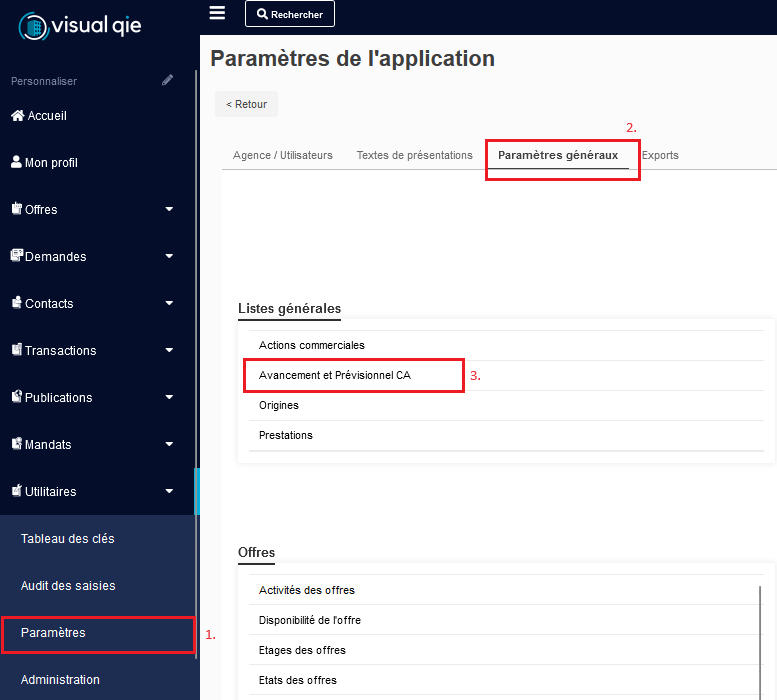The height and width of the screenshot is (700, 777).
Task: Open Paramètres in the sidebar
Action: [54, 633]
